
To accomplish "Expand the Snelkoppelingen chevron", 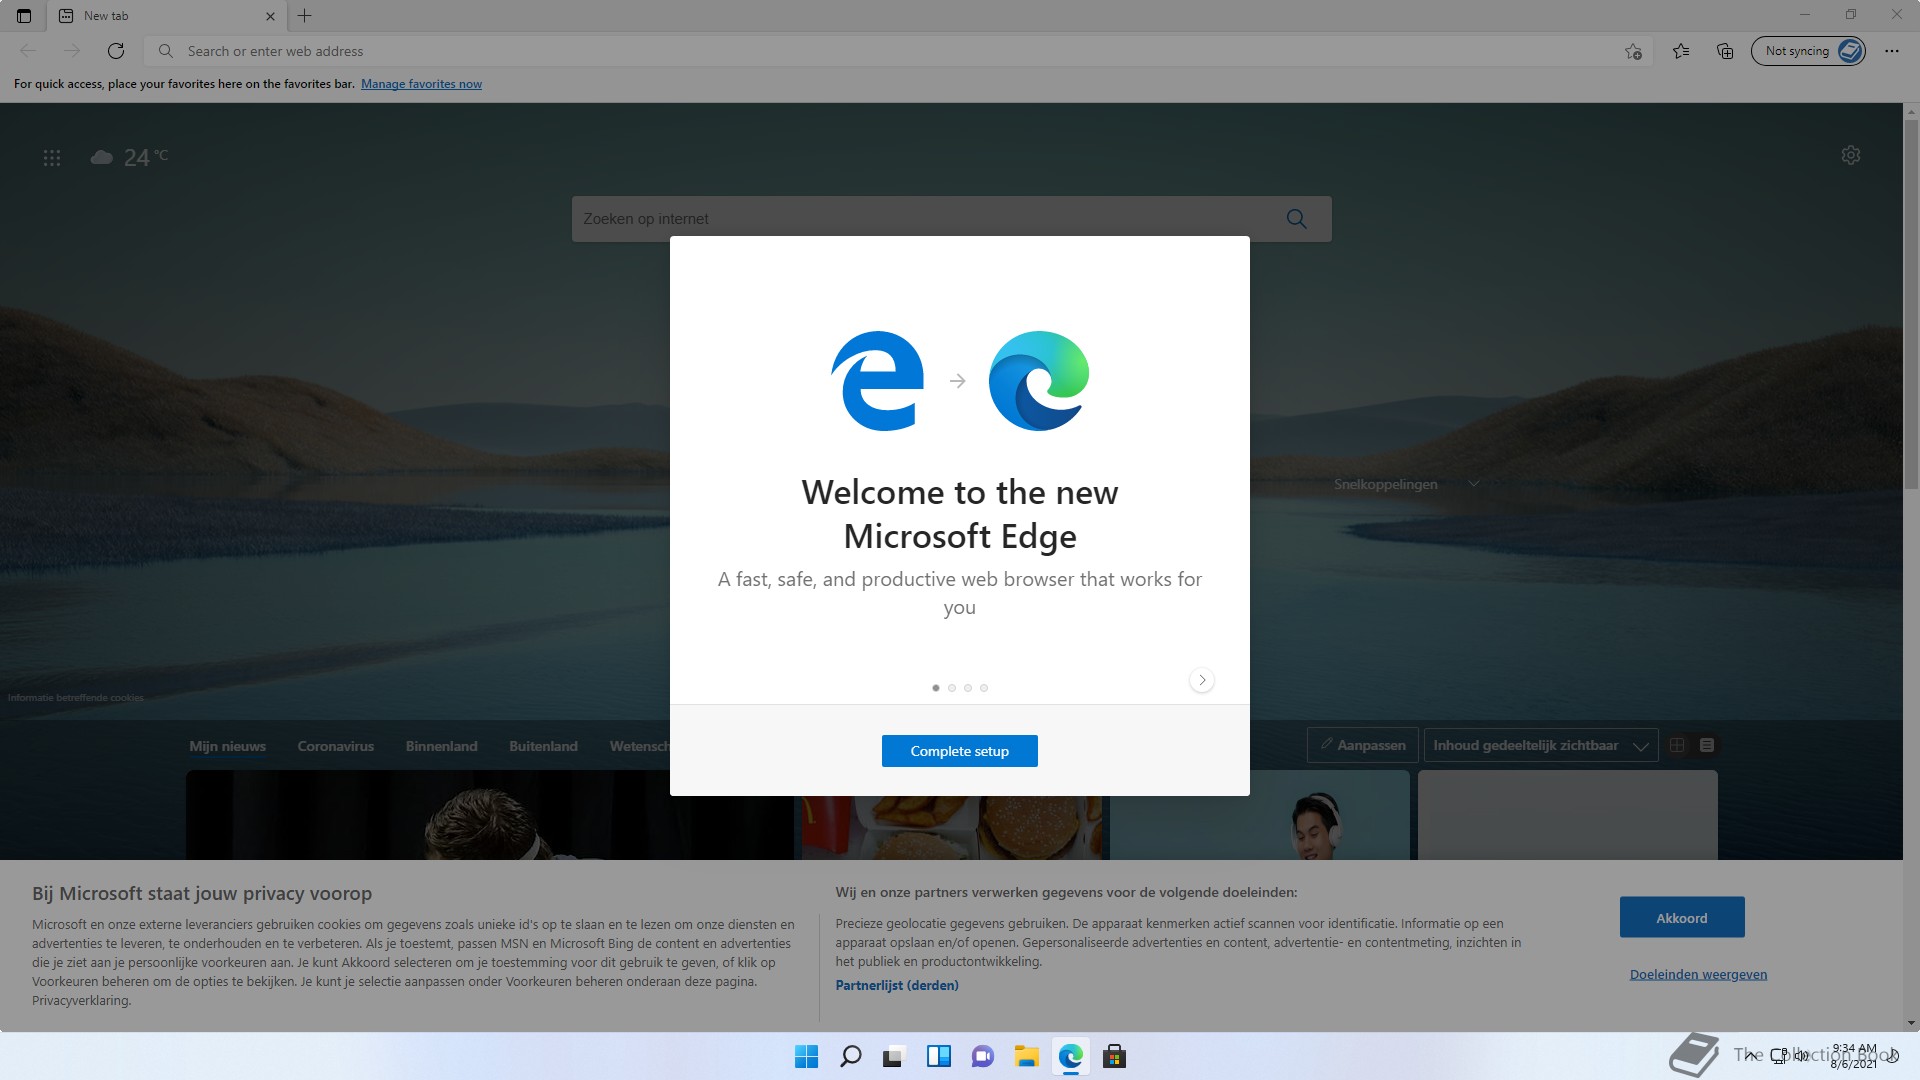I will point(1473,484).
